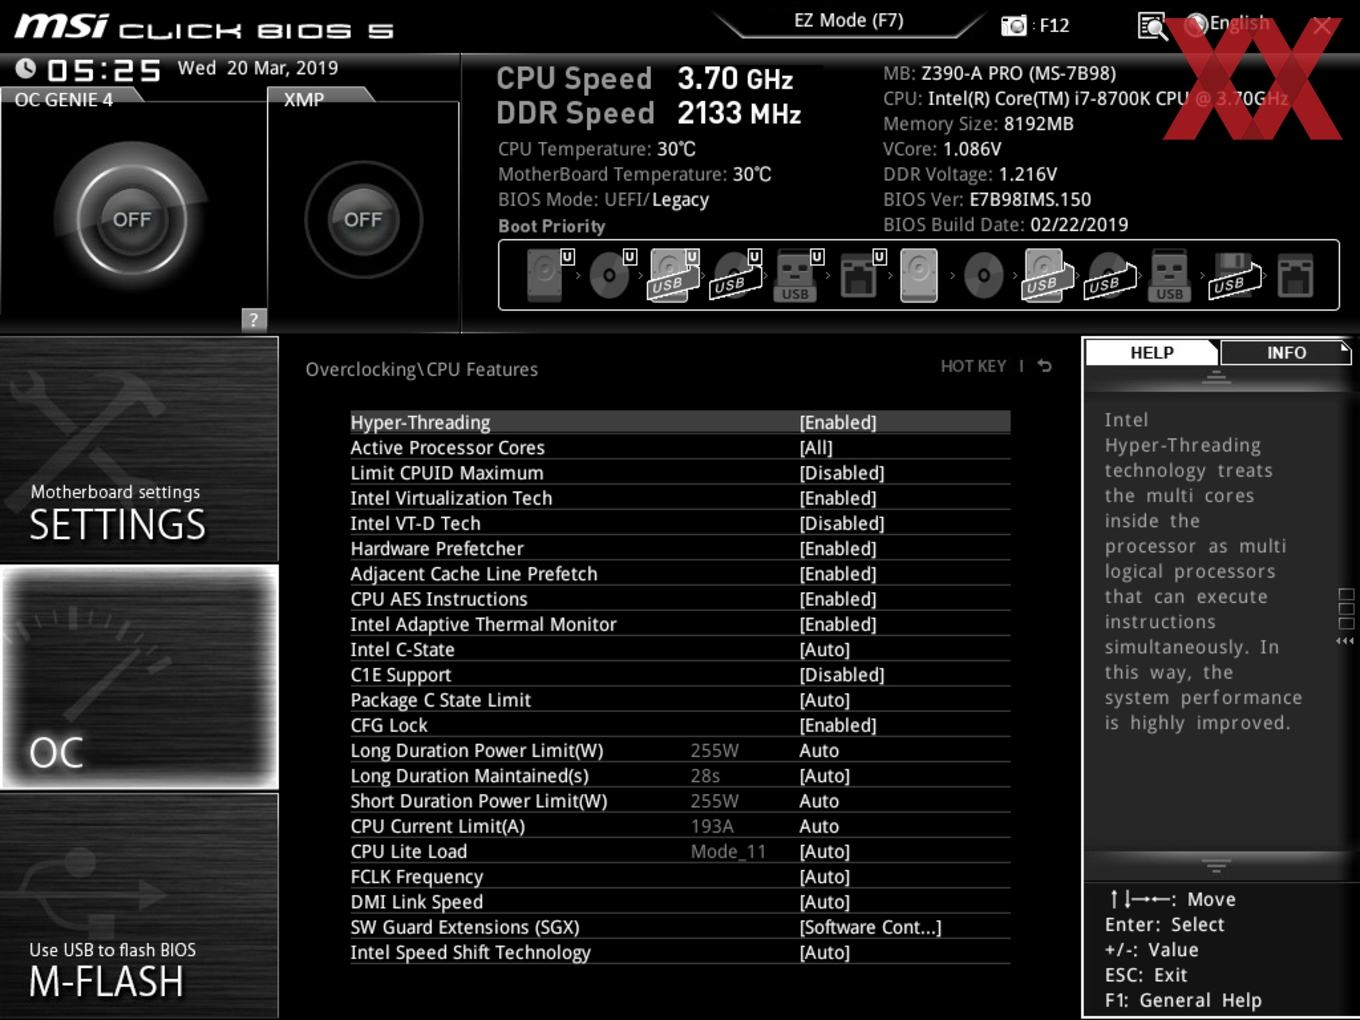Change C1E Support [Disabled] value
The width and height of the screenshot is (1360, 1020).
coord(842,674)
